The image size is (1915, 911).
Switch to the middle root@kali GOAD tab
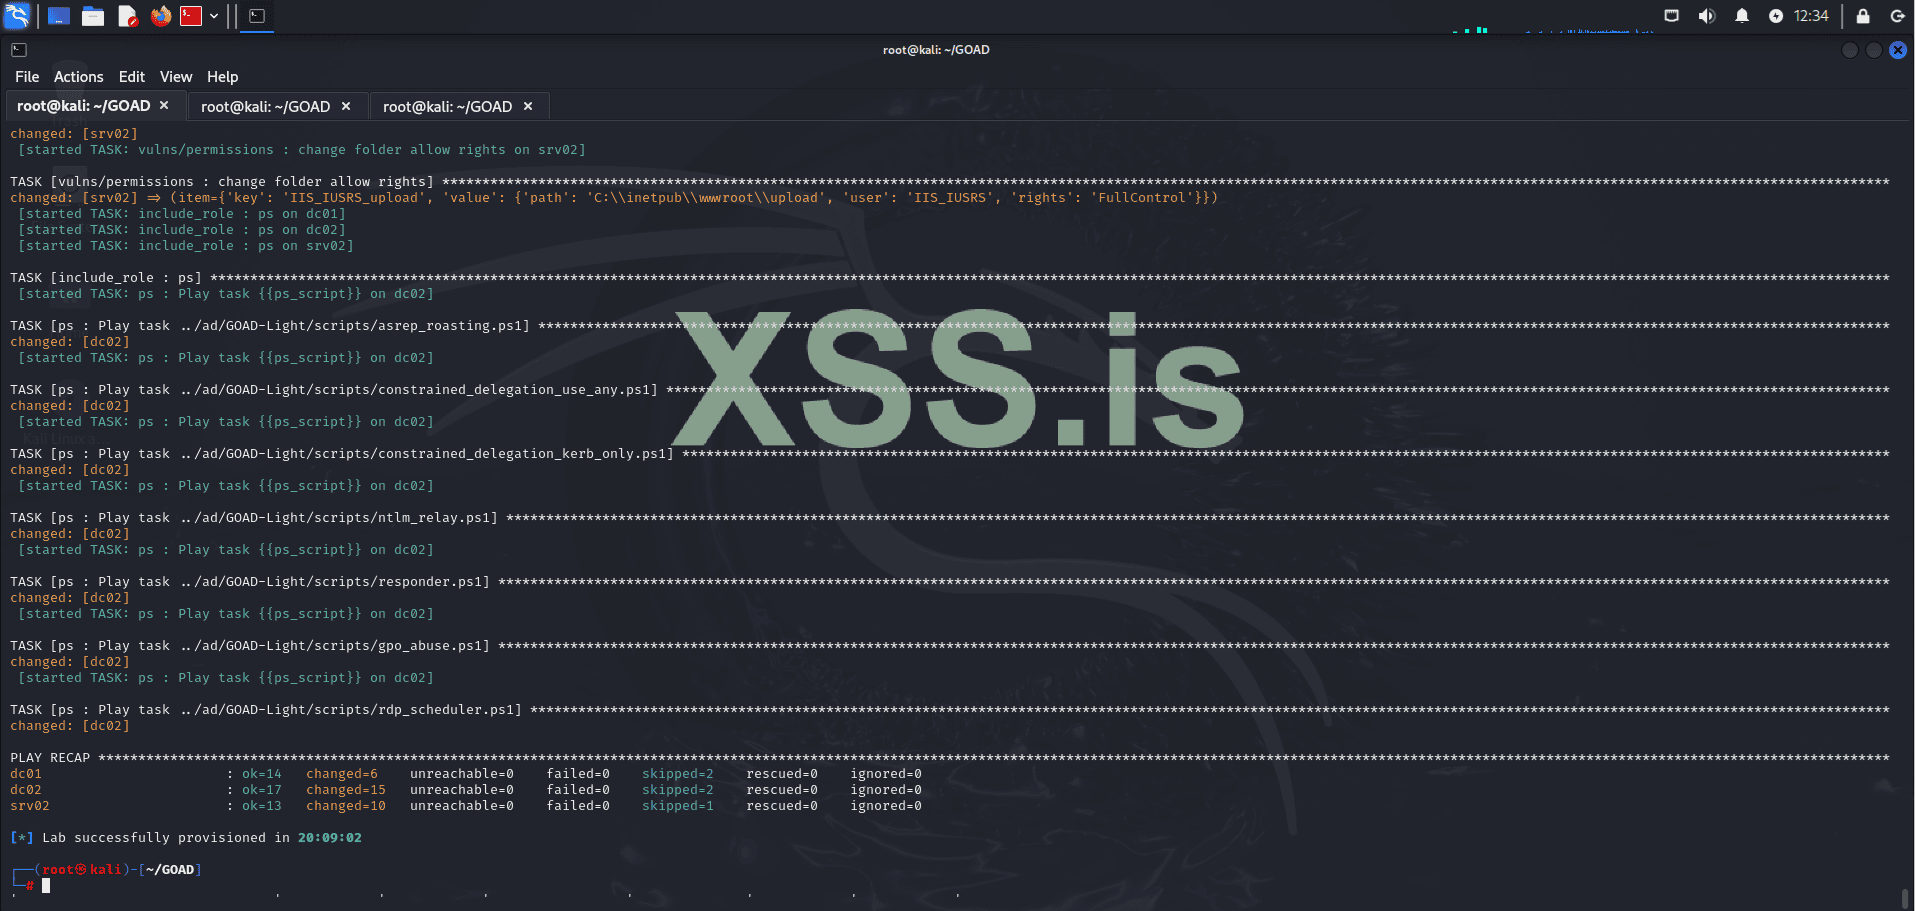264,106
